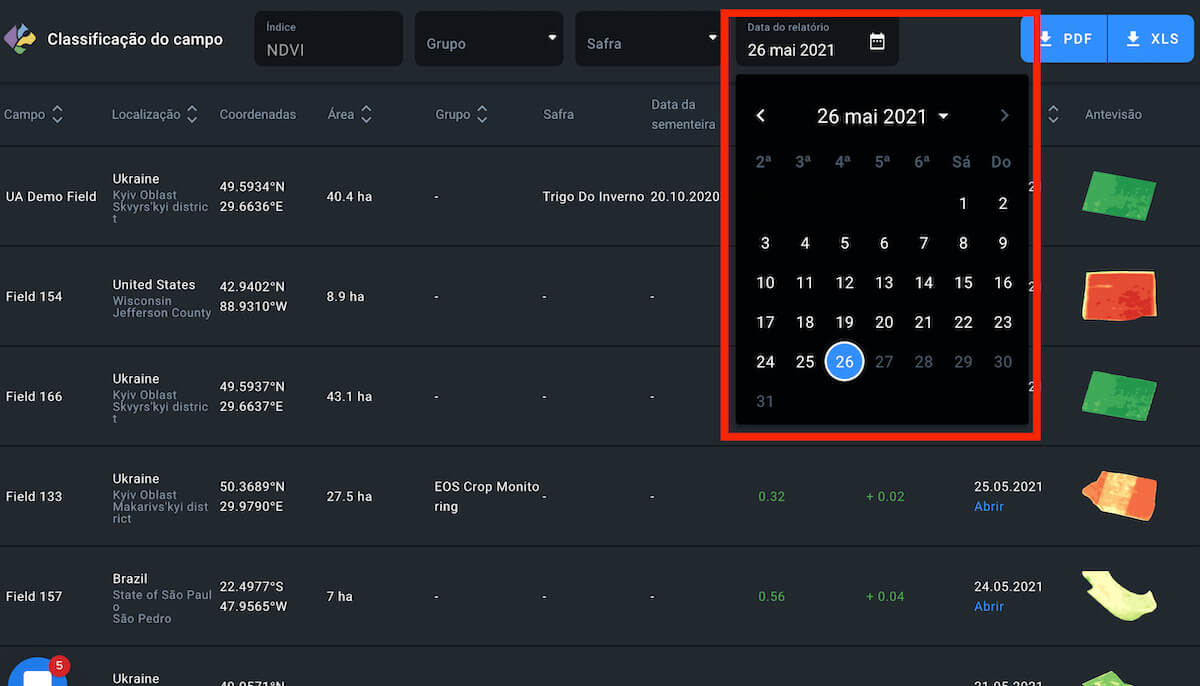Export the report as XLS
The height and width of the screenshot is (686, 1200).
click(1152, 39)
